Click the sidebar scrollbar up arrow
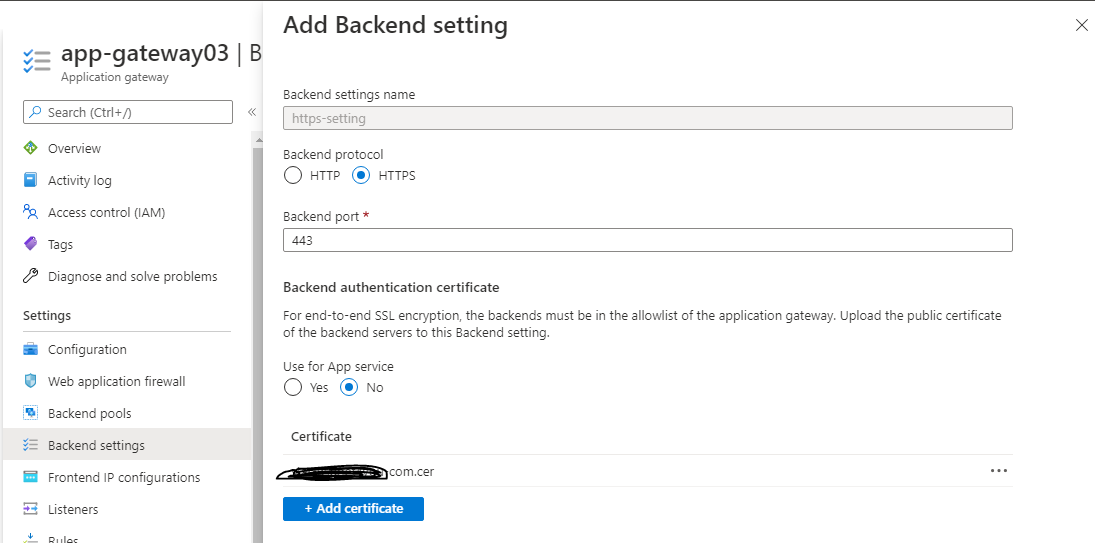 [258, 140]
